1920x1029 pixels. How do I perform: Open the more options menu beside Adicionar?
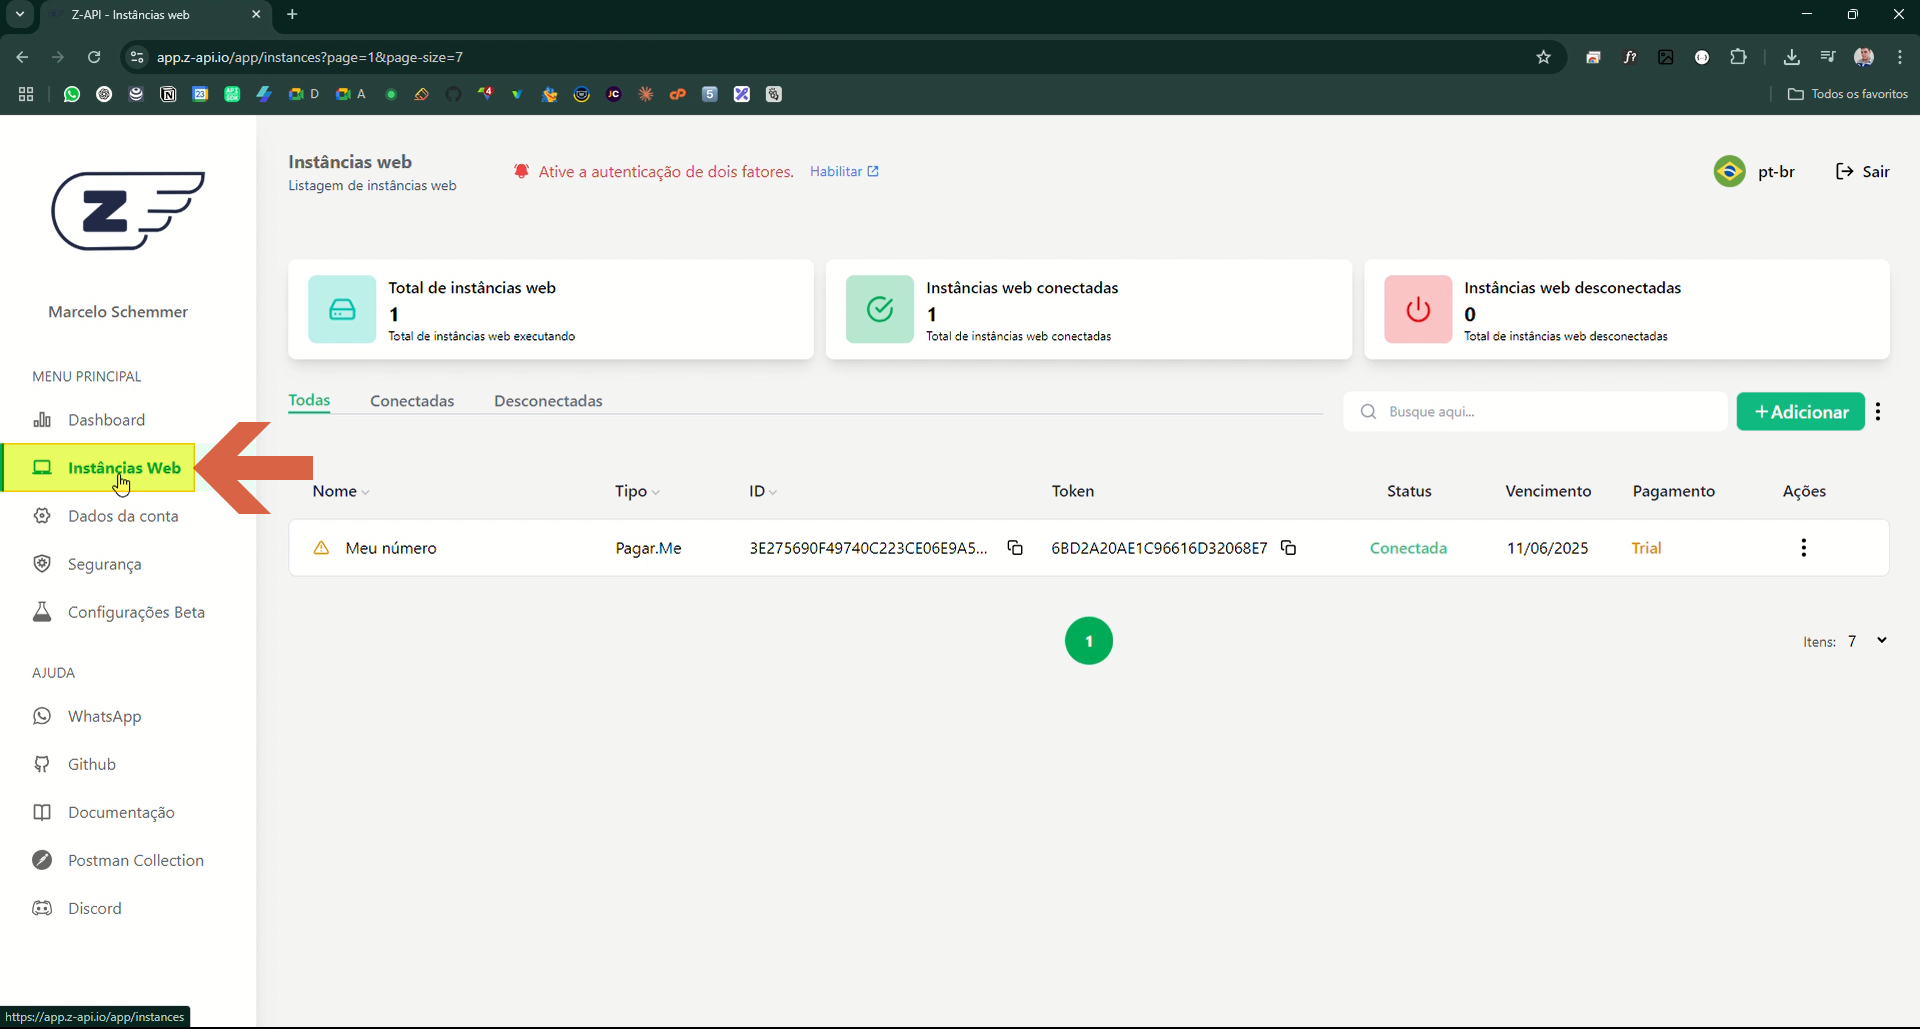pyautogui.click(x=1878, y=412)
